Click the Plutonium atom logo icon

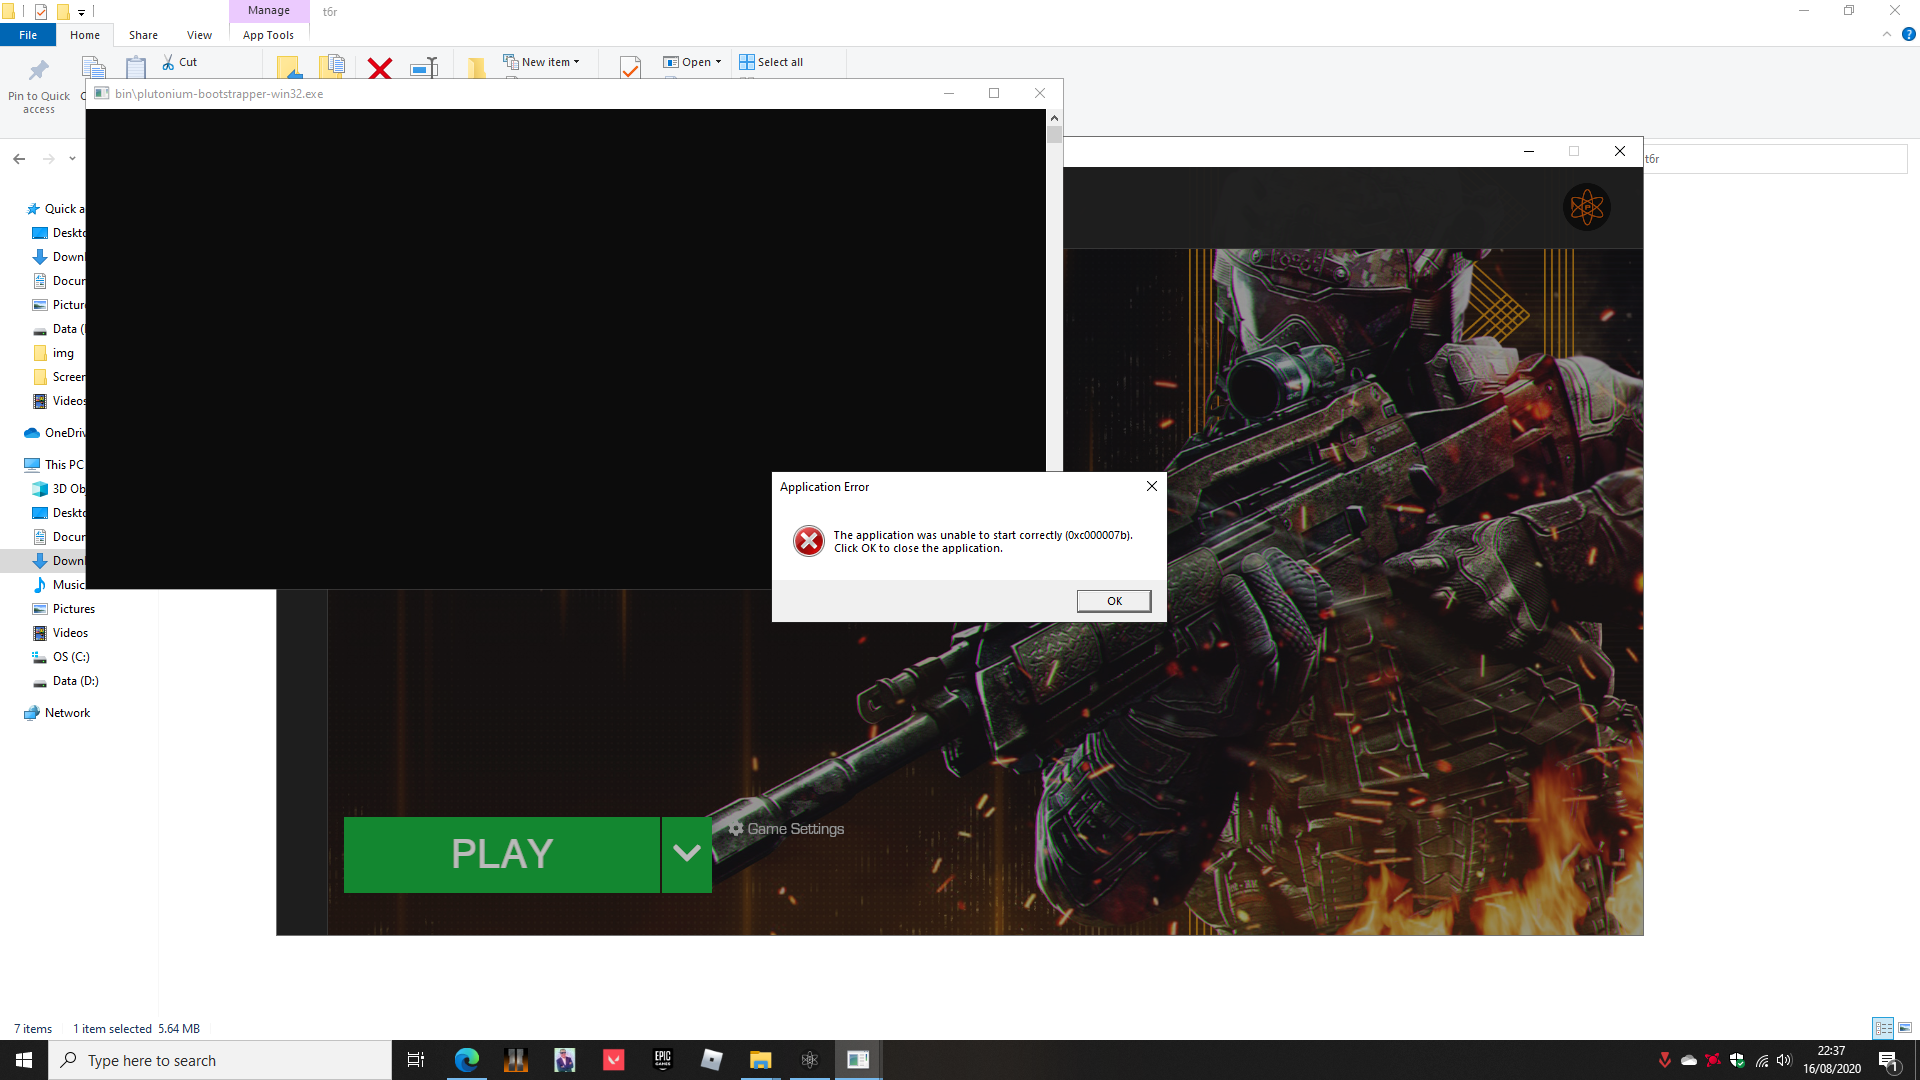[1587, 208]
